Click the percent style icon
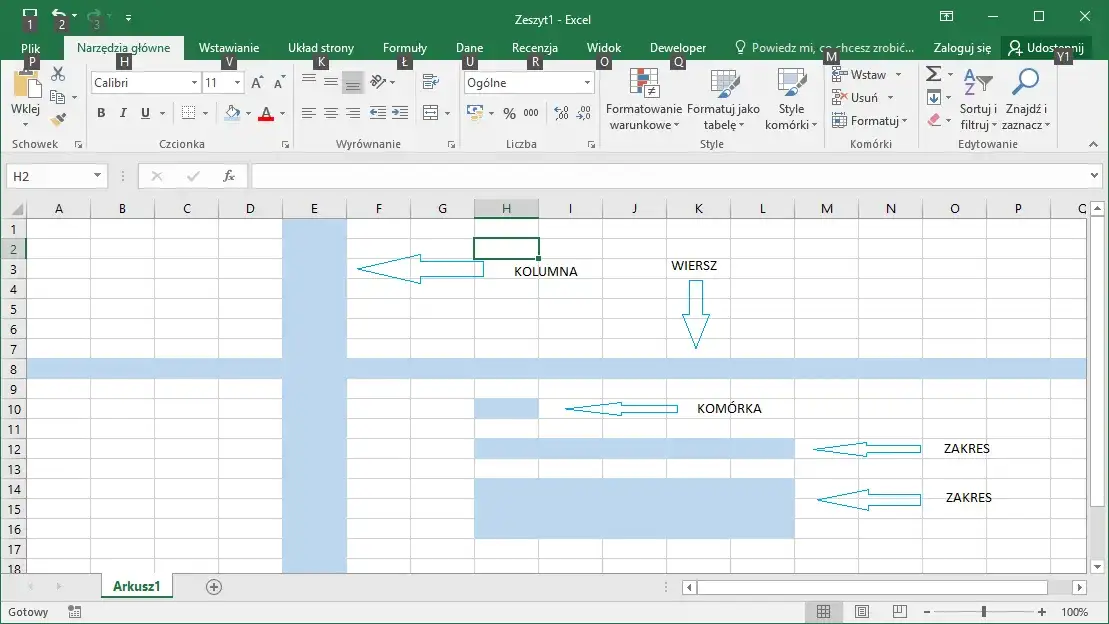Image resolution: width=1109 pixels, height=624 pixels. click(509, 113)
